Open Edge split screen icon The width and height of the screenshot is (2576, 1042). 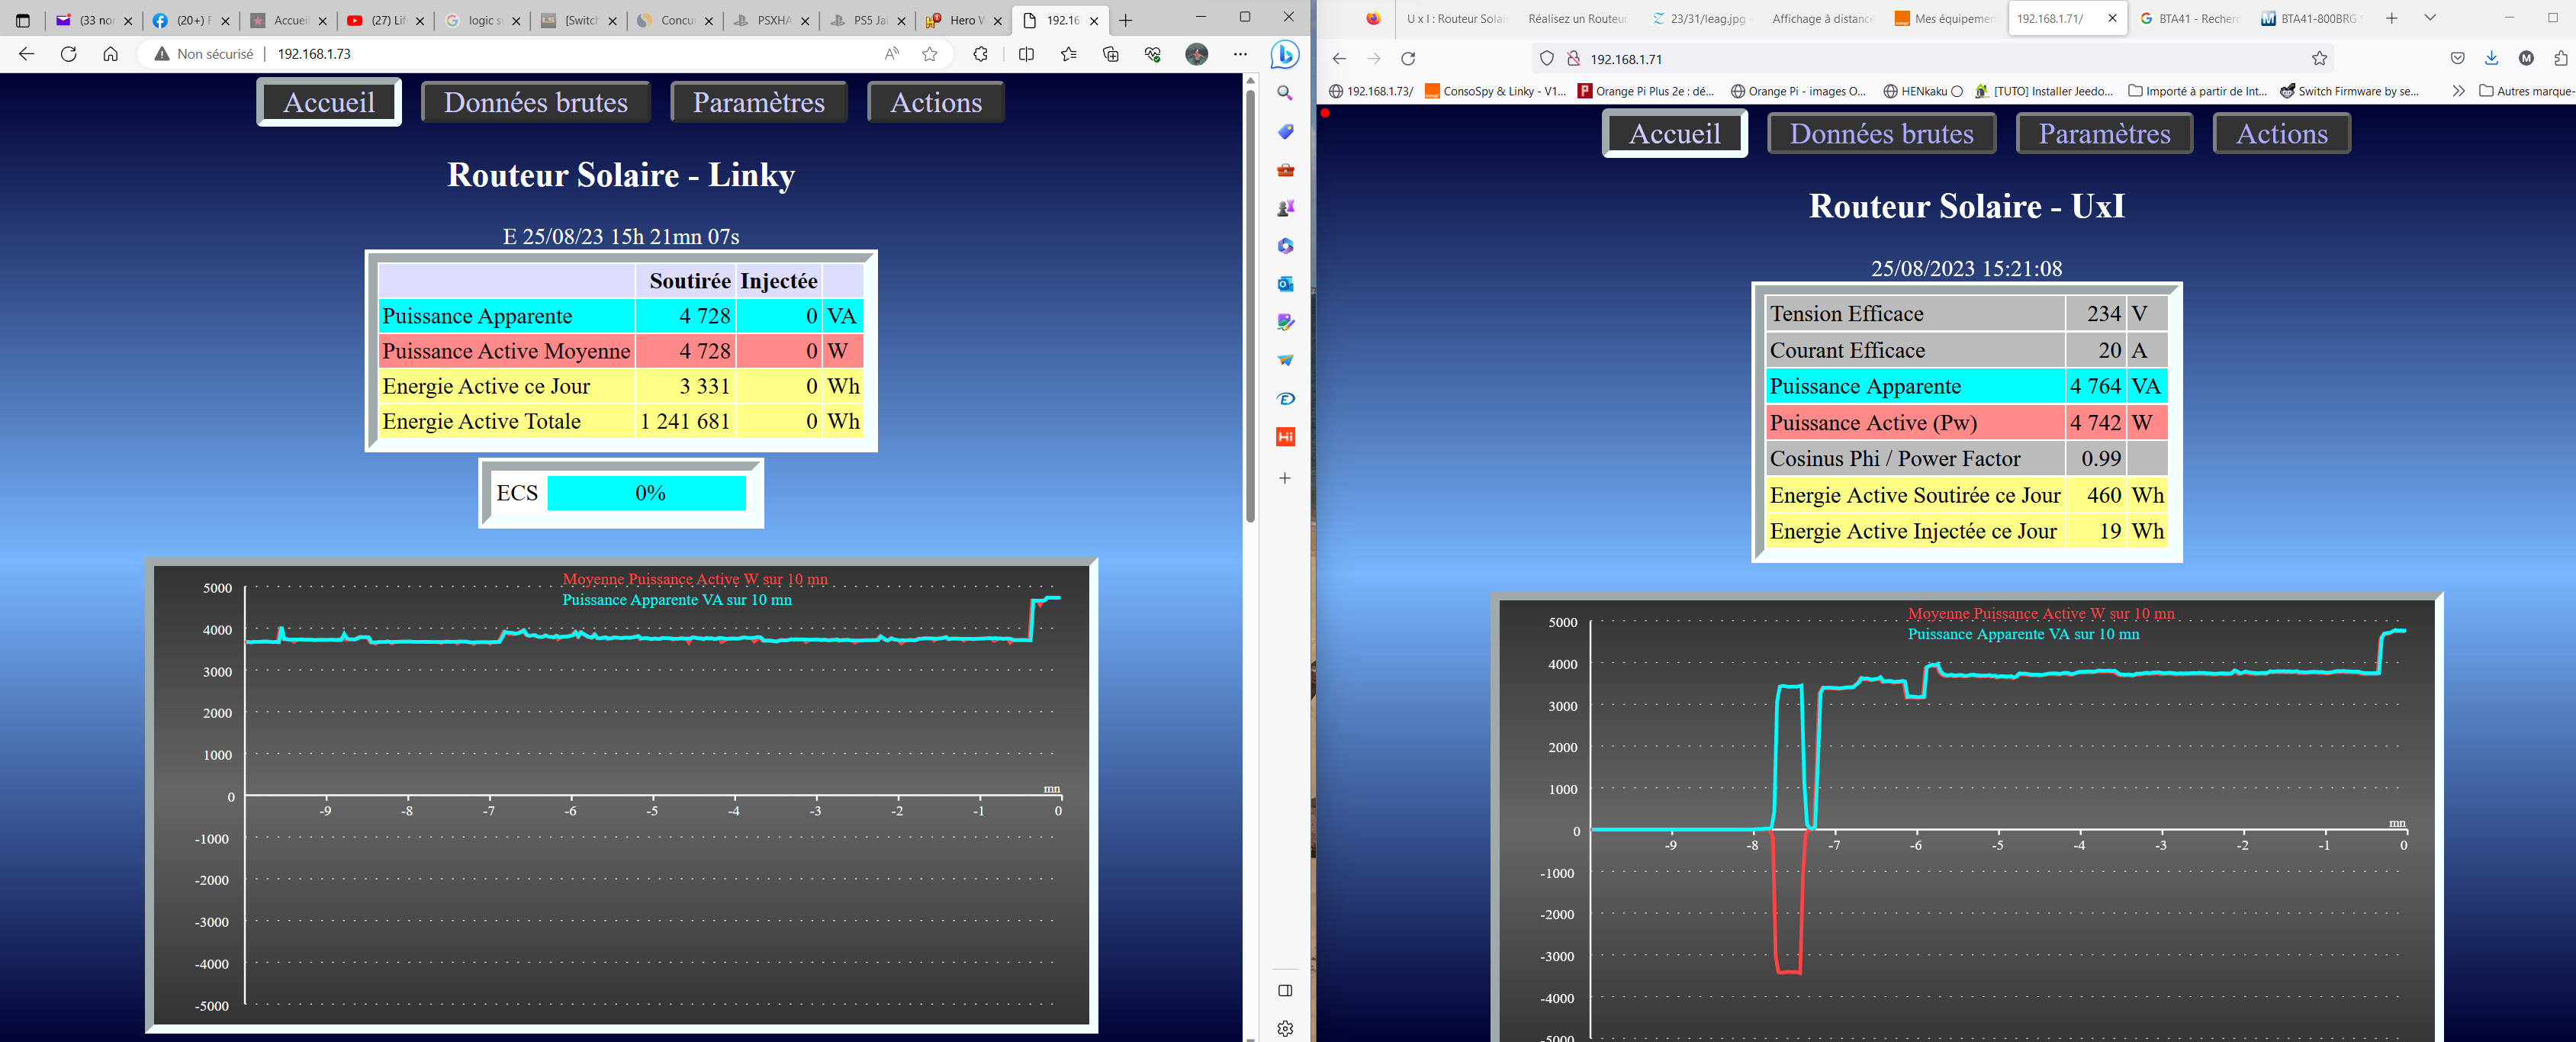coord(1026,54)
